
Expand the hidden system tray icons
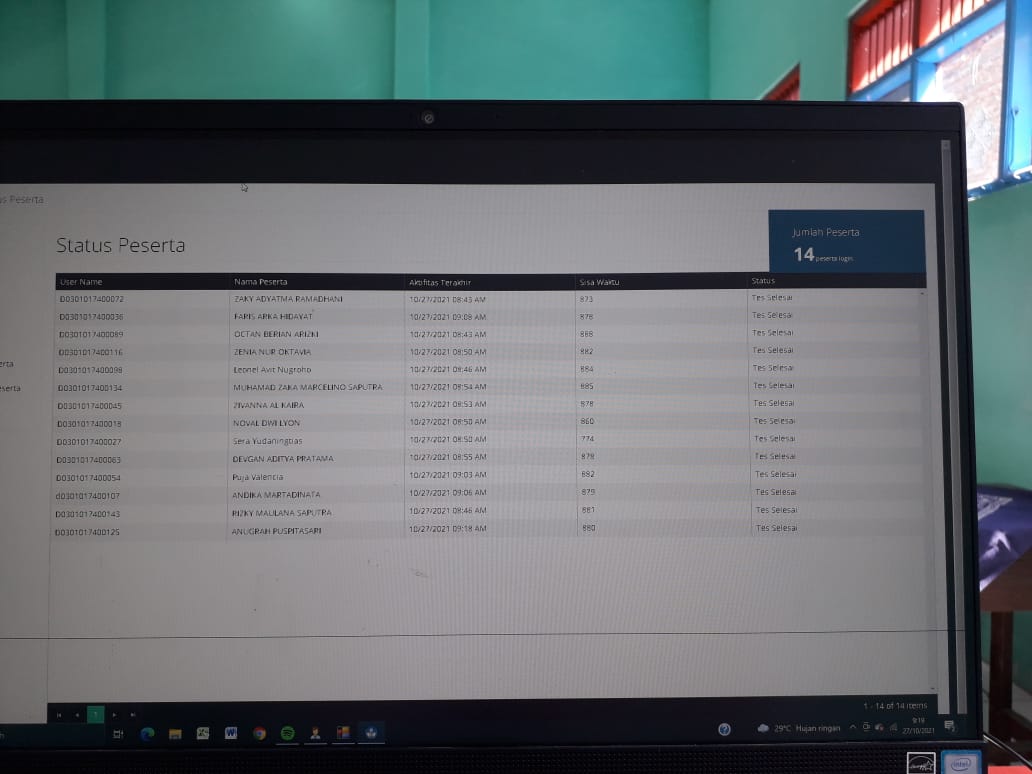[853, 727]
